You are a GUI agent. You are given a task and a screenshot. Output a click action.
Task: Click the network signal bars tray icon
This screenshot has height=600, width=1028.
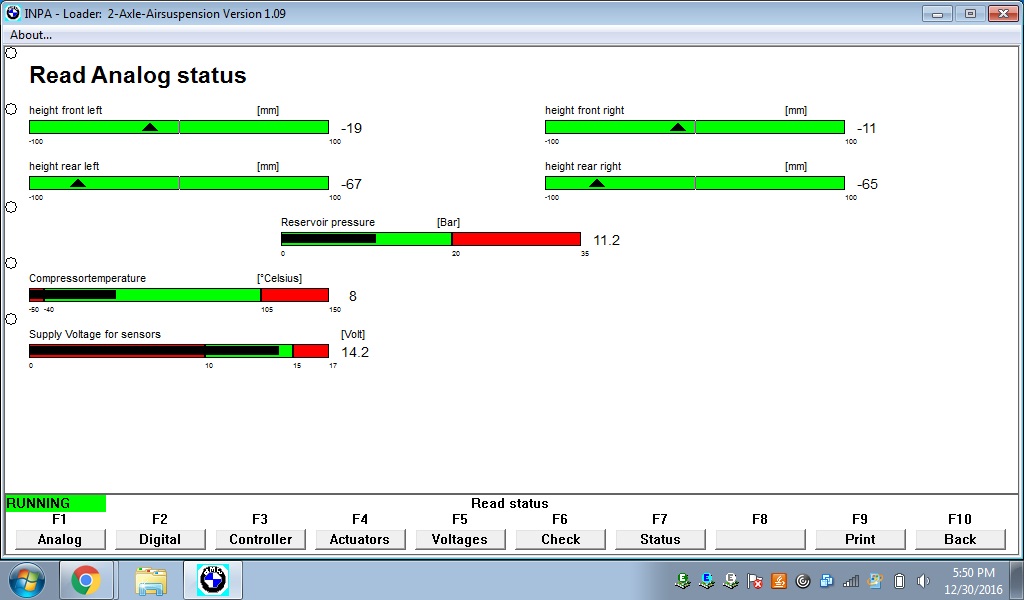851,581
